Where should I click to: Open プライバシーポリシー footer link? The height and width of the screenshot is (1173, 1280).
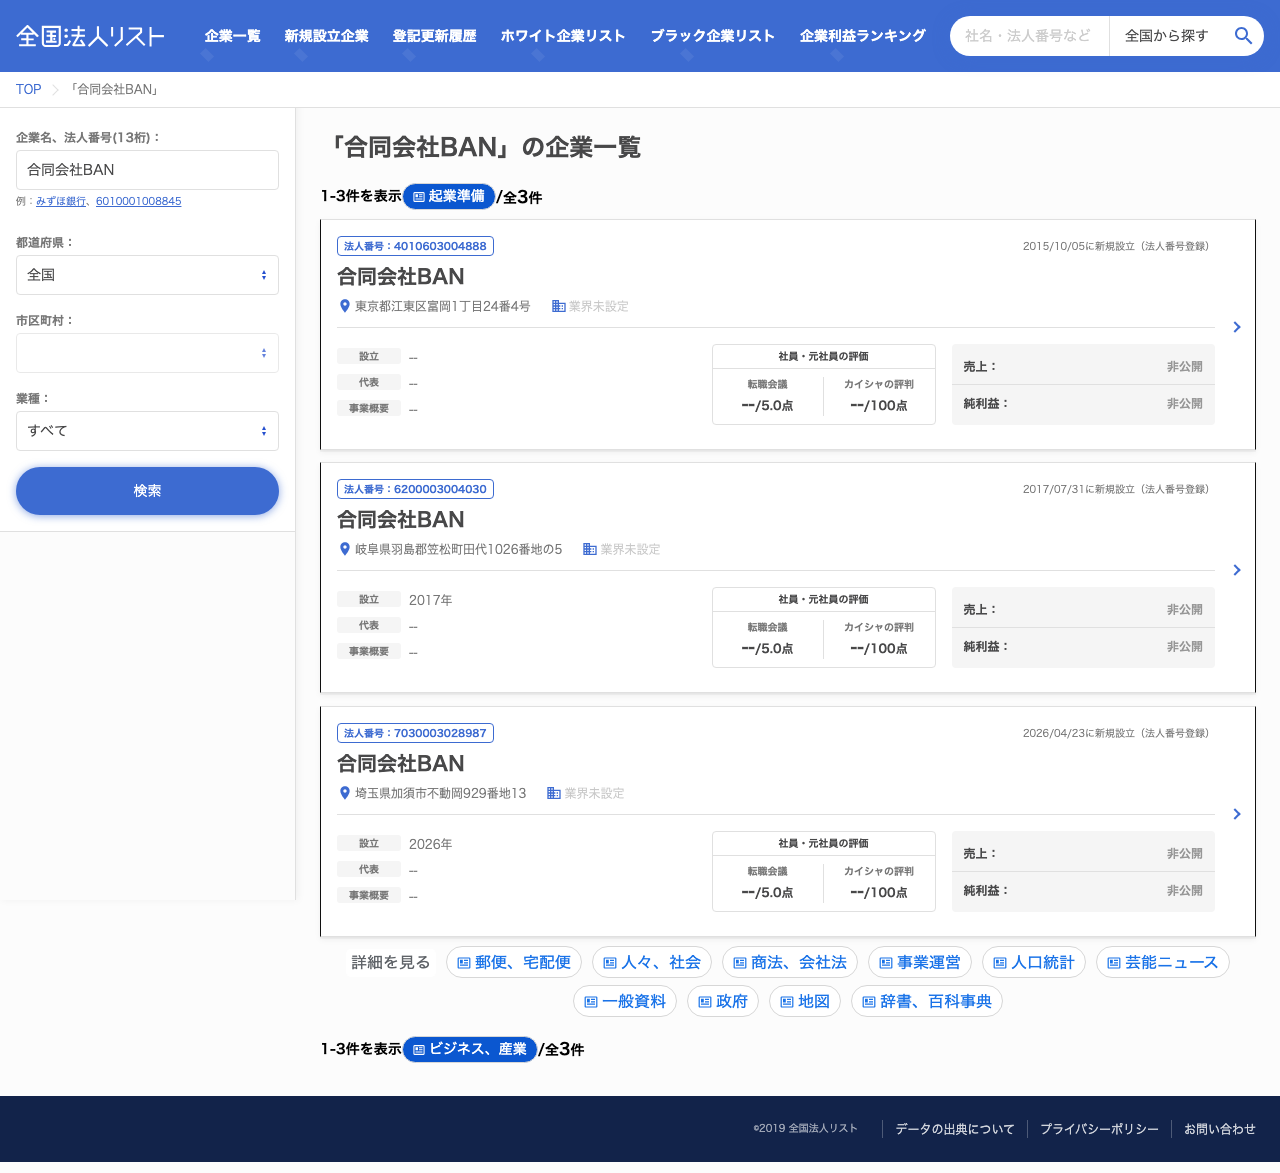coord(1099,1129)
